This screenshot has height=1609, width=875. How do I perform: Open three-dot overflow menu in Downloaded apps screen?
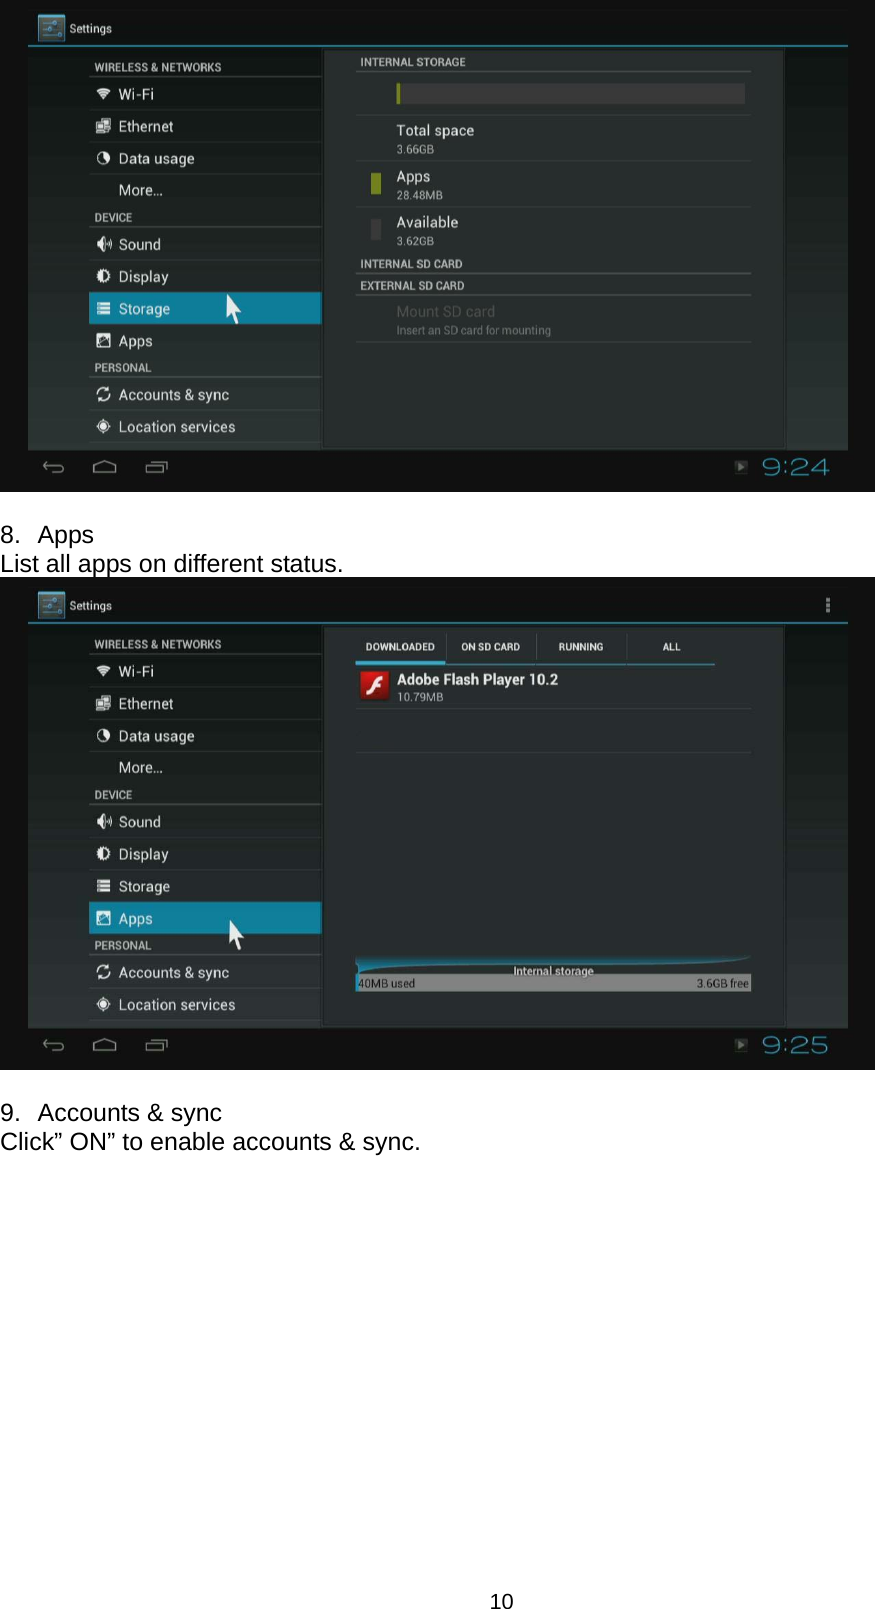827,605
